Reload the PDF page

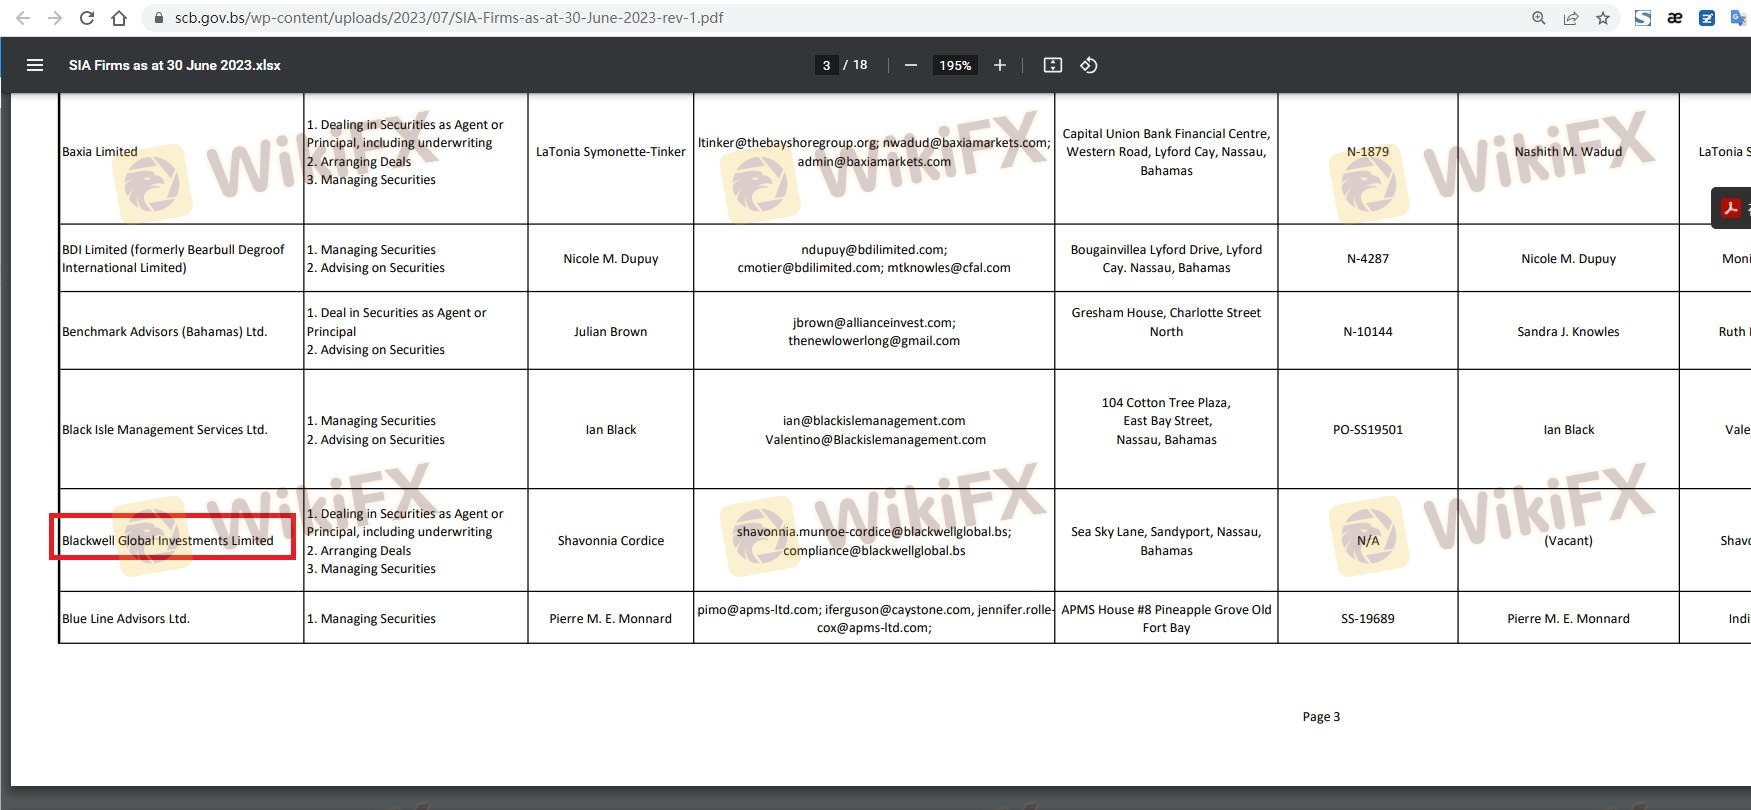click(x=87, y=18)
